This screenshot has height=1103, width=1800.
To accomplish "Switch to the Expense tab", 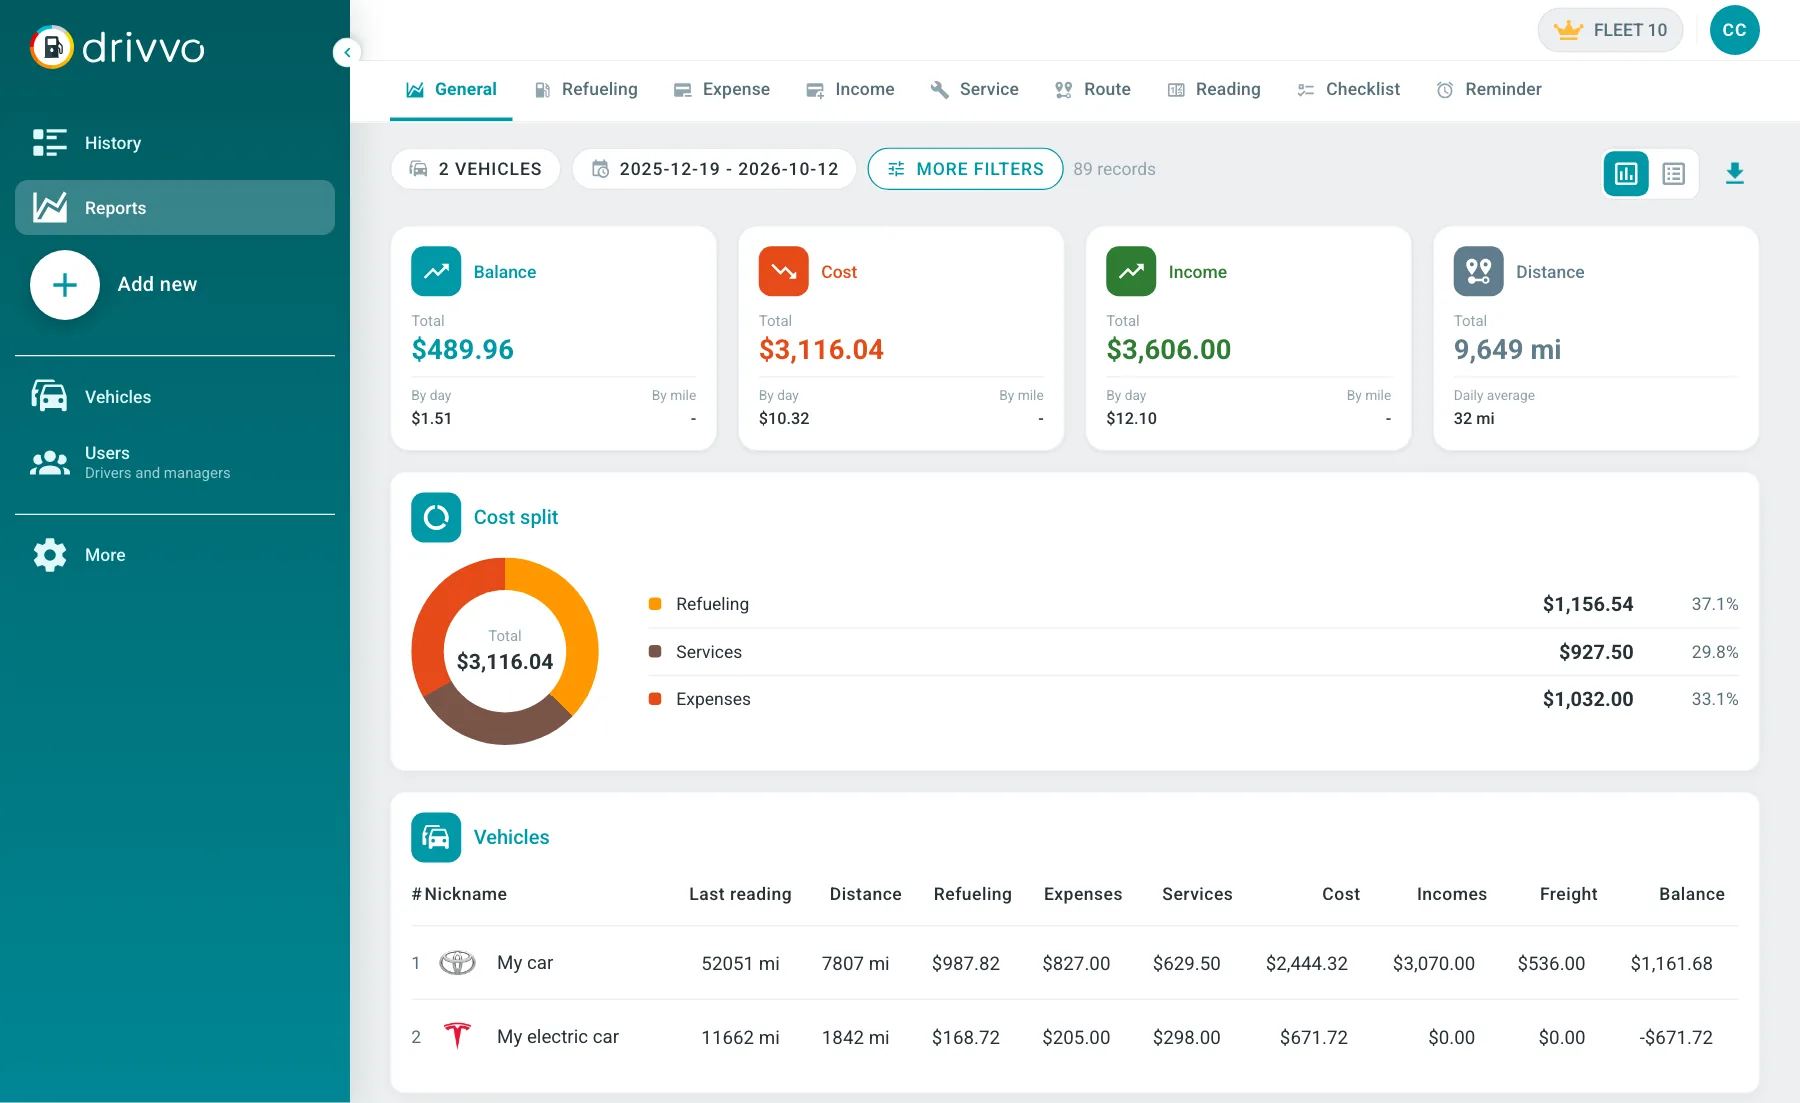I will [x=721, y=90].
